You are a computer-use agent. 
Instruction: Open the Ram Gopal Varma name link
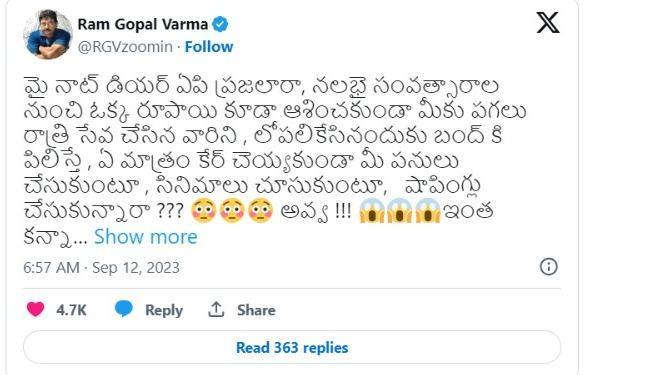143,24
